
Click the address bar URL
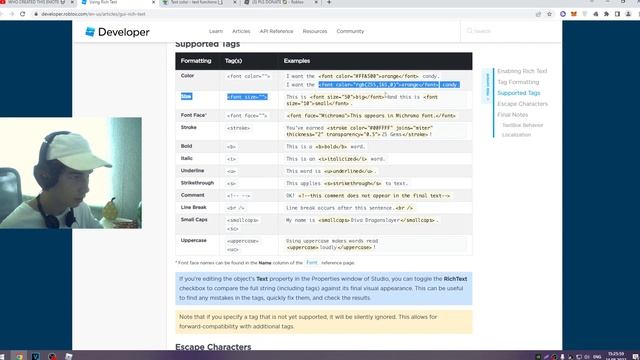tap(93, 14)
